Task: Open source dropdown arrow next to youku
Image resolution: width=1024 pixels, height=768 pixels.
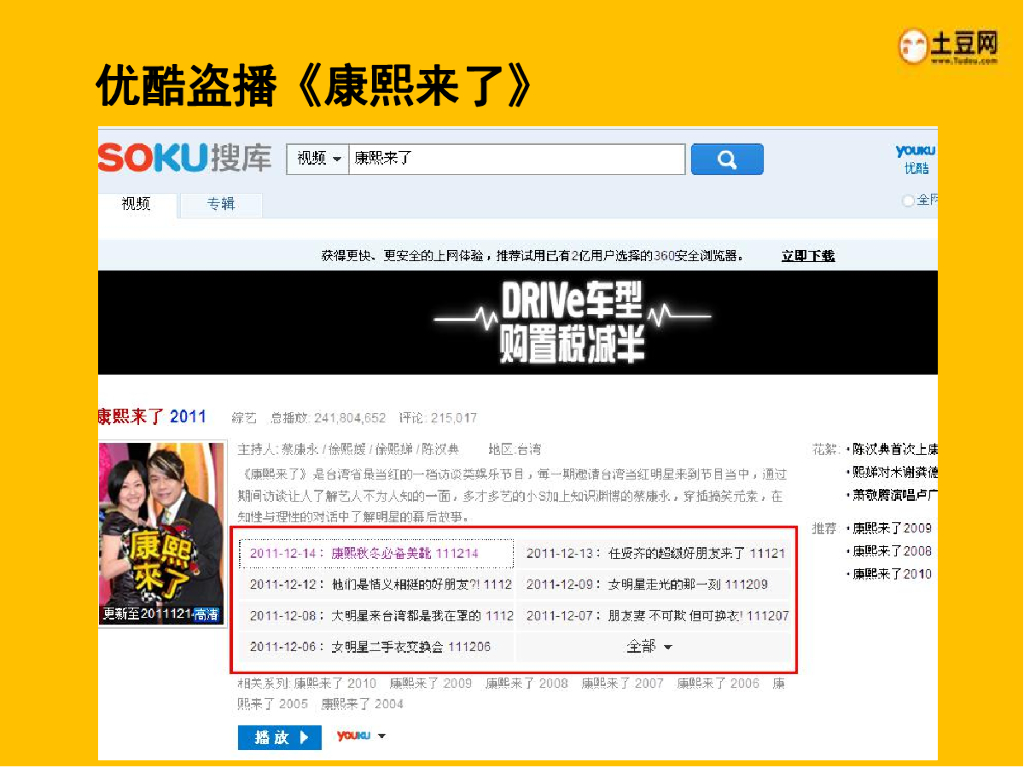Action: point(381,737)
